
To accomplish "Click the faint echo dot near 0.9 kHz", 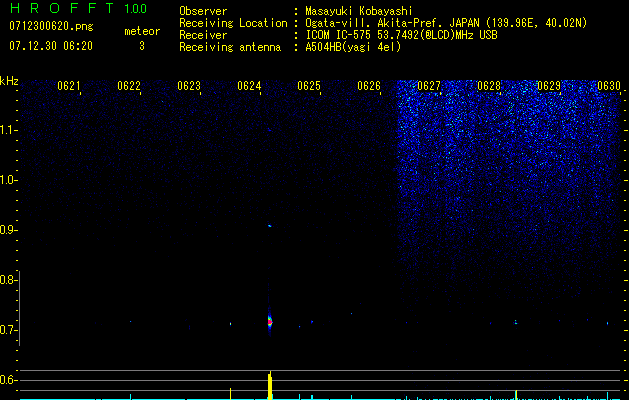I will [x=270, y=226].
